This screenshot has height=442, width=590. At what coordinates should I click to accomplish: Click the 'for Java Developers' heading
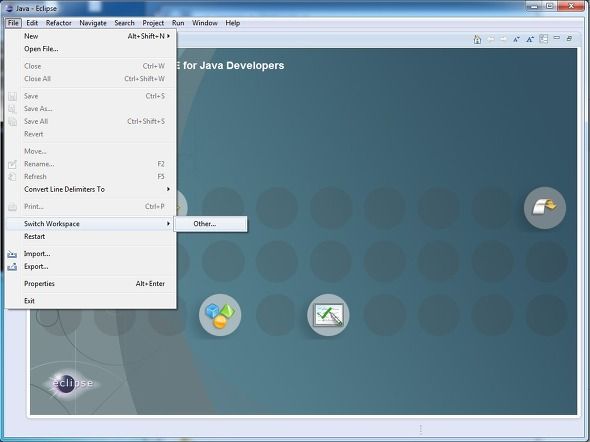click(x=233, y=65)
